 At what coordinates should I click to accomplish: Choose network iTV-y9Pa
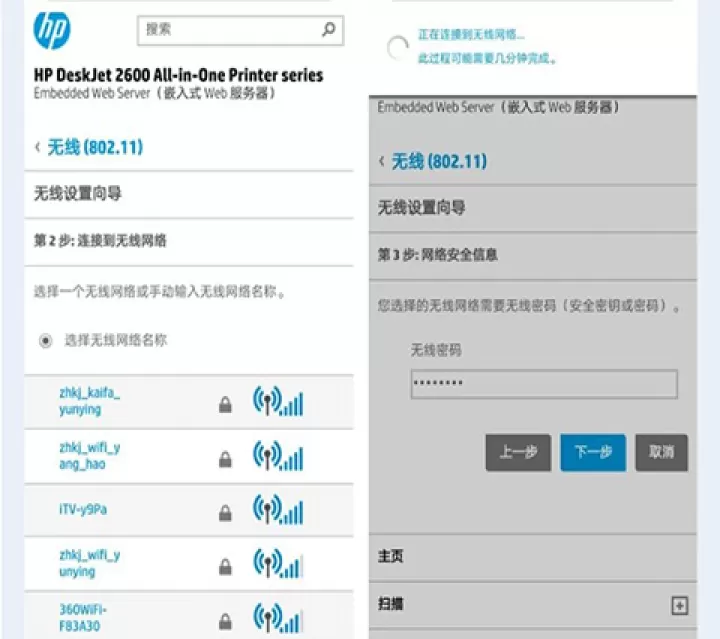click(83, 510)
